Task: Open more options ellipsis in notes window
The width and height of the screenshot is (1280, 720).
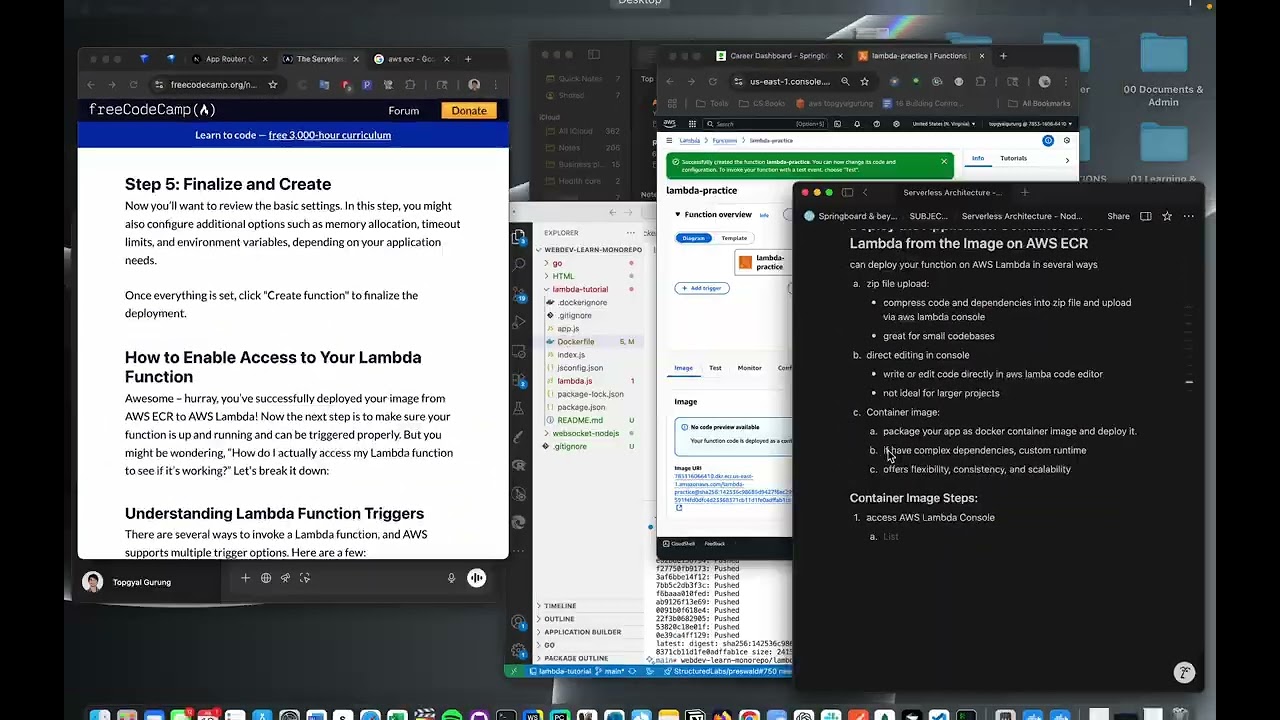Action: click(1189, 216)
